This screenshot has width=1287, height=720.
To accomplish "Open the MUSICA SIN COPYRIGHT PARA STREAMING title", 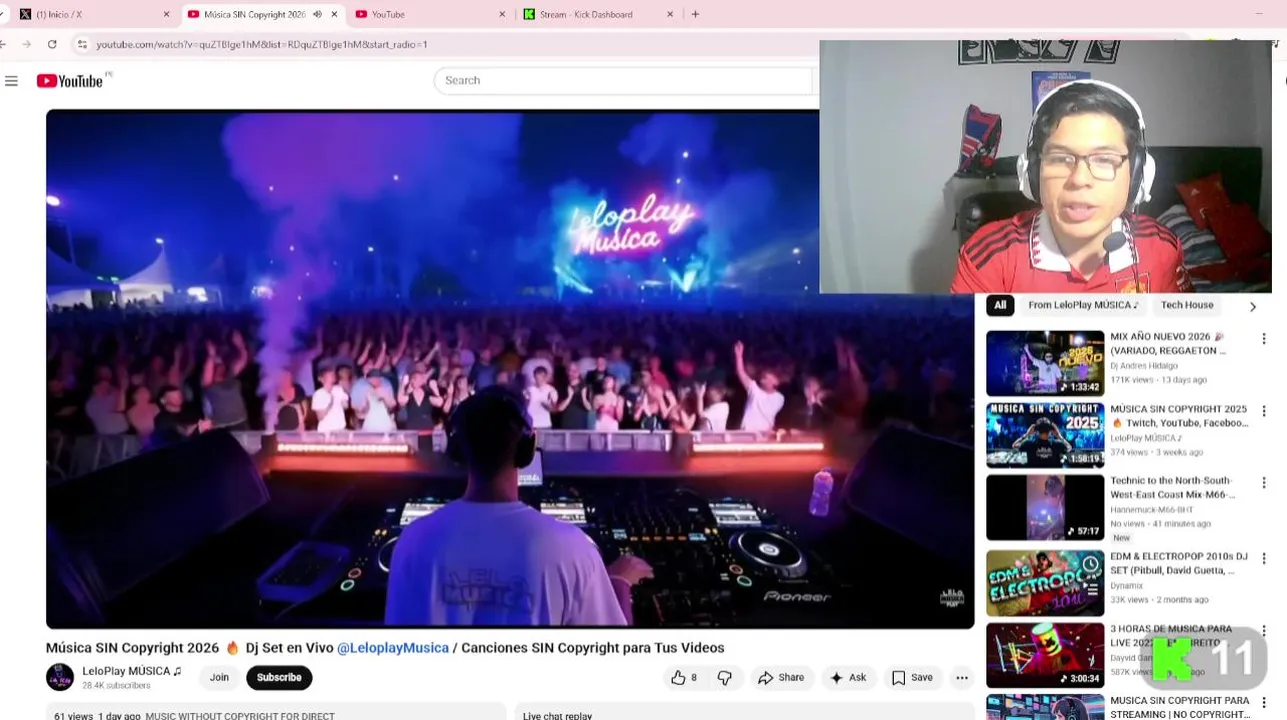I will pos(1180,707).
